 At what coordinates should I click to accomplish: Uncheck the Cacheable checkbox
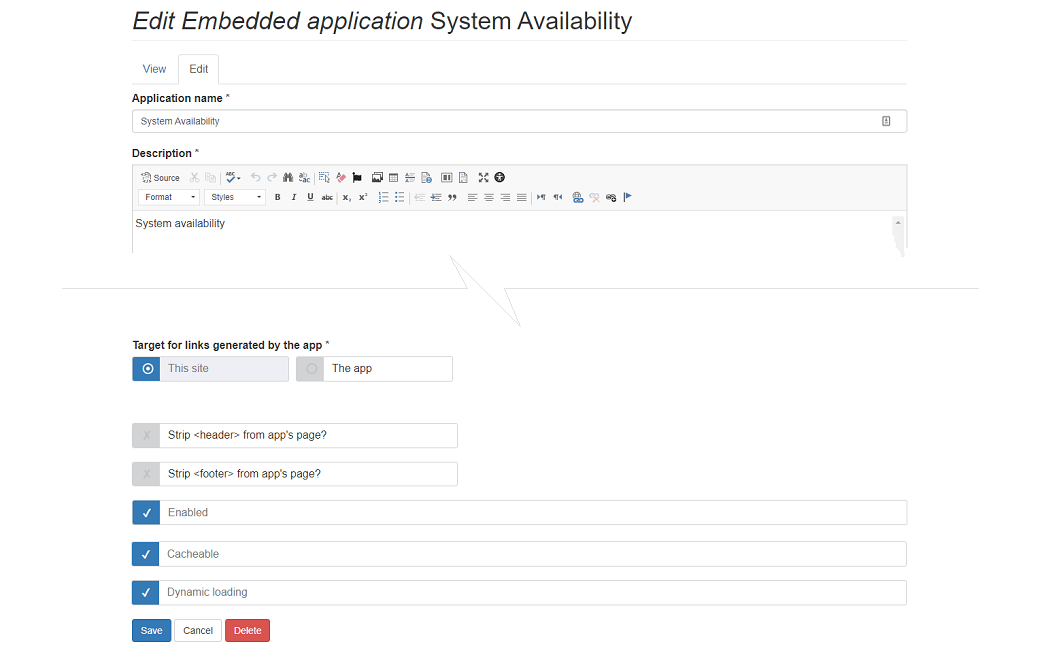coord(519,554)
